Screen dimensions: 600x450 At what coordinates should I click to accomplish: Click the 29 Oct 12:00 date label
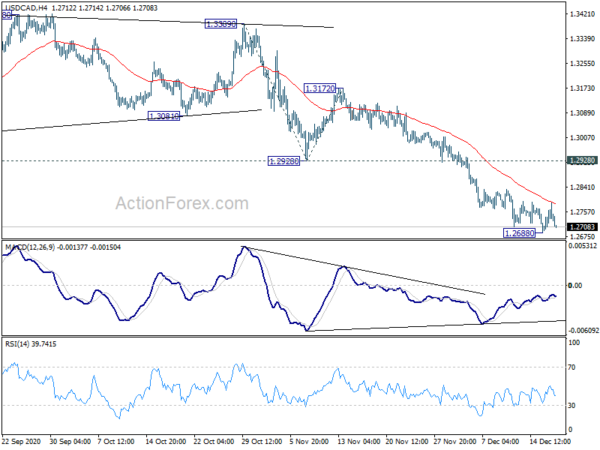262,442
